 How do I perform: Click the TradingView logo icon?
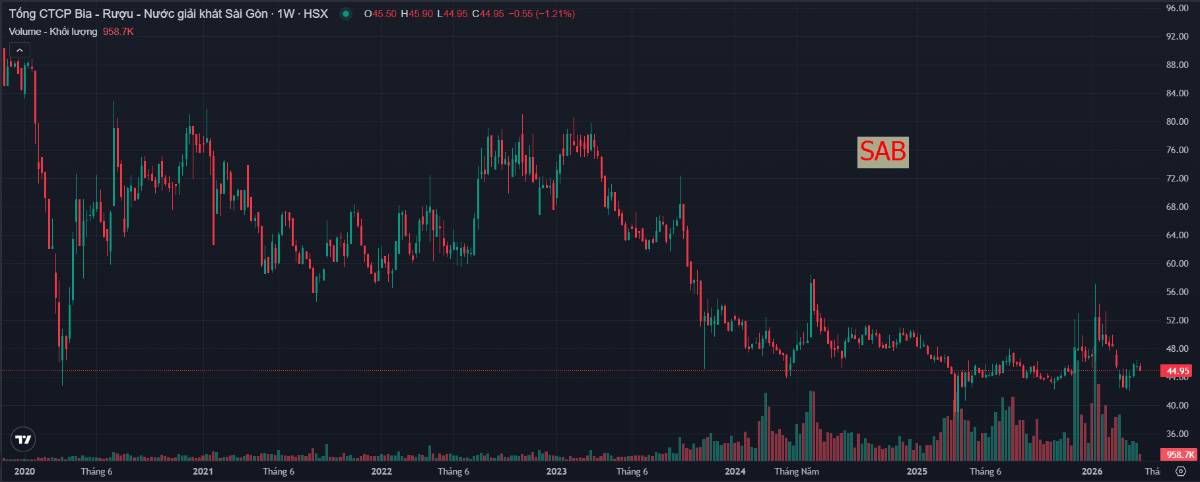pyautogui.click(x=22, y=440)
